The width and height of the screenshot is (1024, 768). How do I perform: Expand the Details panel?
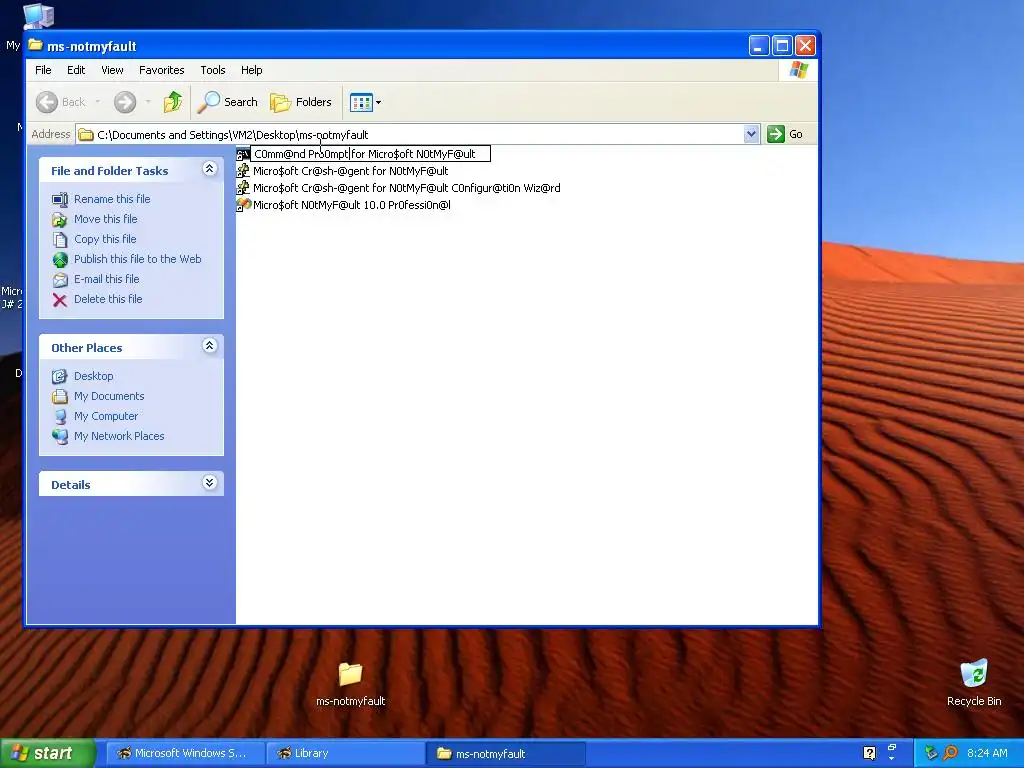coord(209,483)
